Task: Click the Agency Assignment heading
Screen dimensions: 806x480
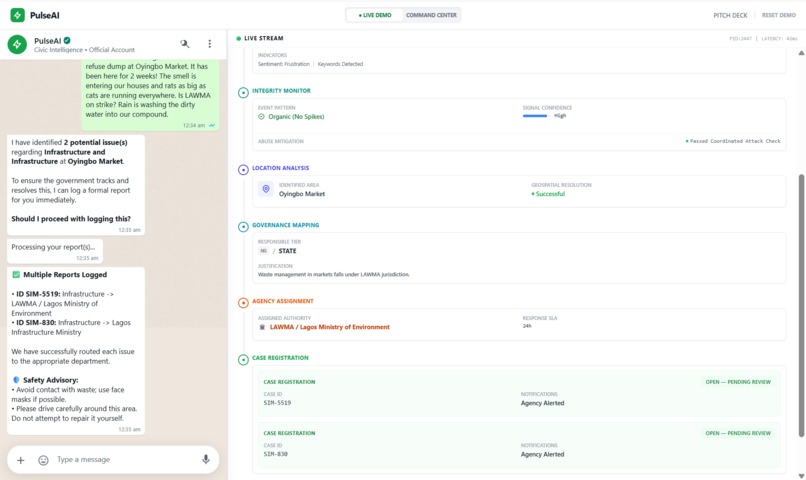Action: tap(283, 301)
